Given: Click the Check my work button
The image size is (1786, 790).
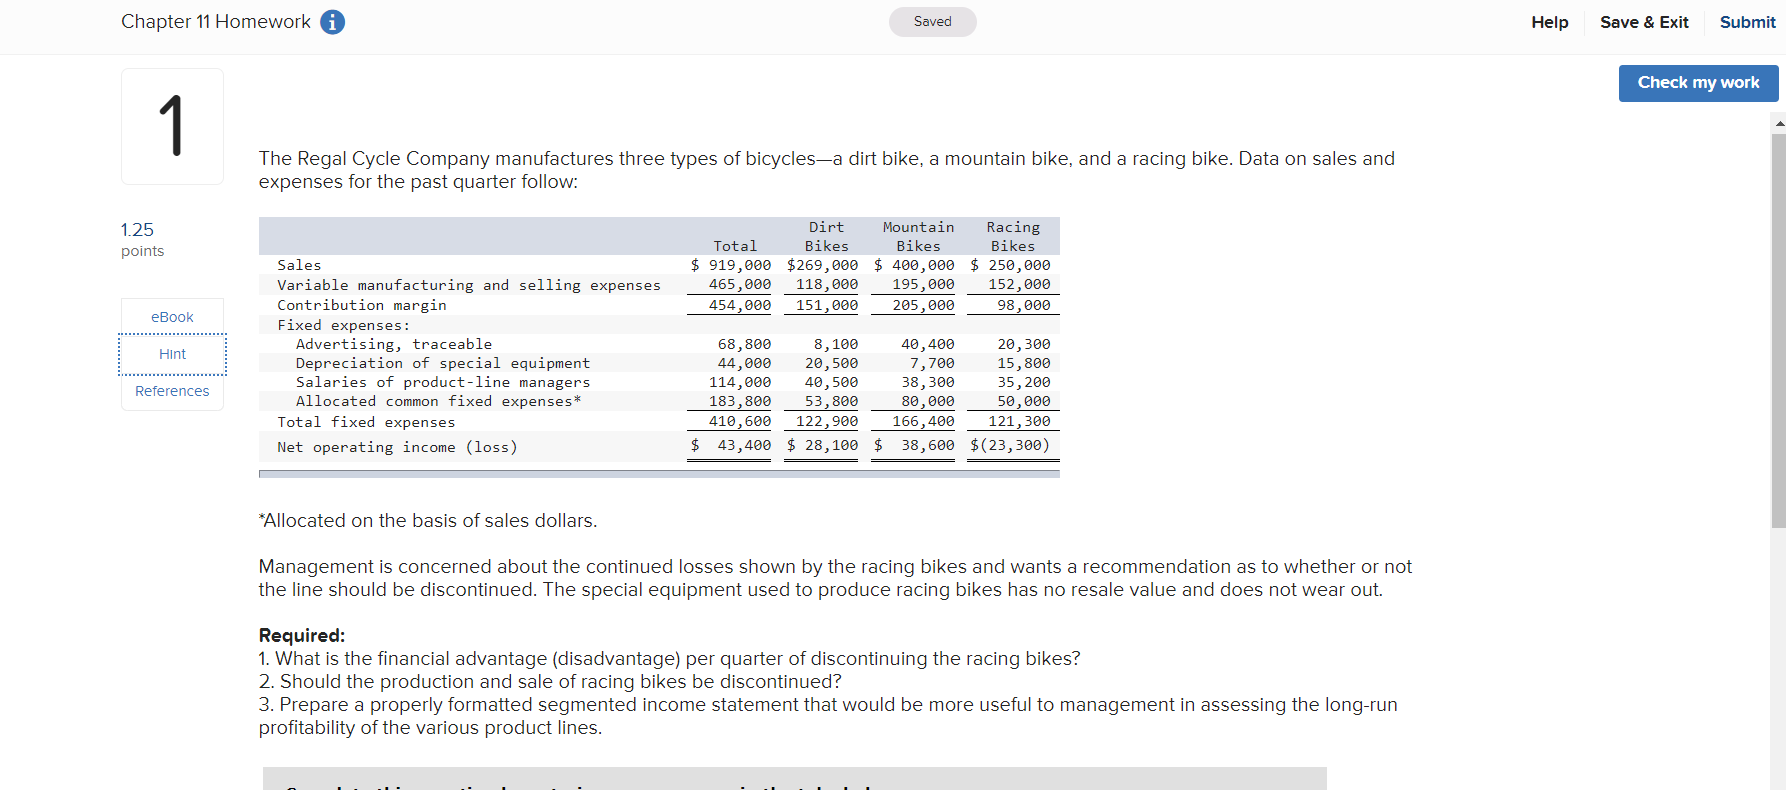Looking at the screenshot, I should [x=1698, y=83].
